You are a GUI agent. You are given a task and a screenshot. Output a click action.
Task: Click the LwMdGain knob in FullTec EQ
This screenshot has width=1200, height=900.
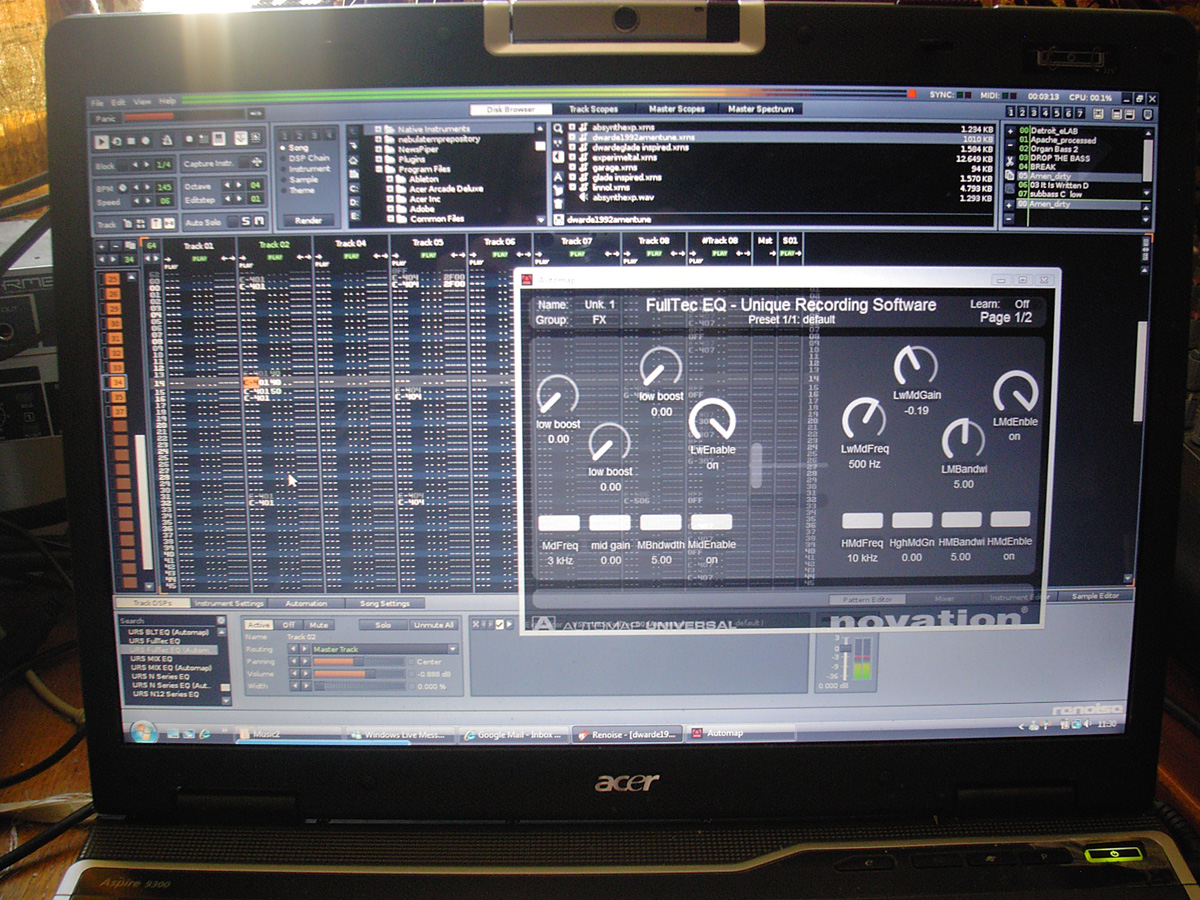coord(914,366)
